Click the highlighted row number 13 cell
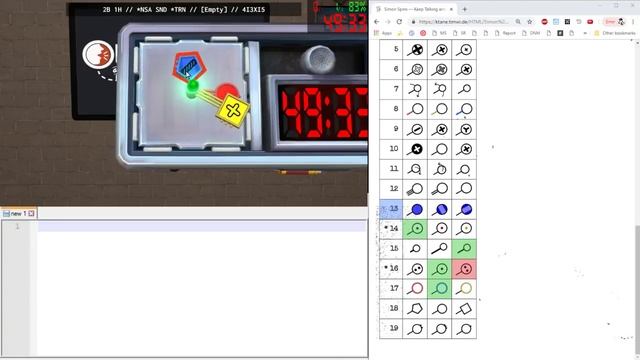The width and height of the screenshot is (640, 360). (391, 209)
